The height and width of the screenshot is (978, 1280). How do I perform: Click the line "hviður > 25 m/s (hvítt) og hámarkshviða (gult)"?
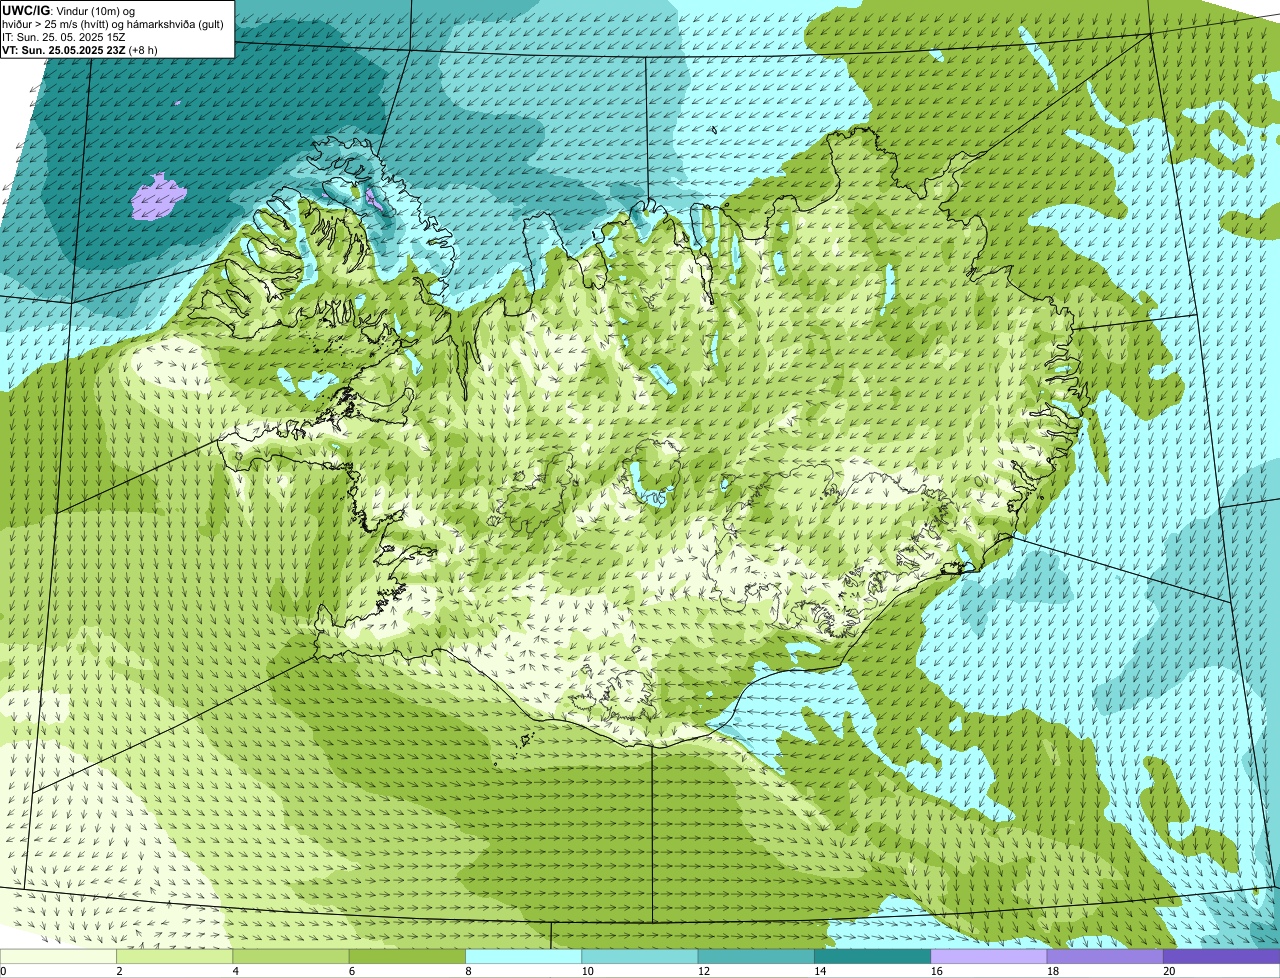click(113, 24)
